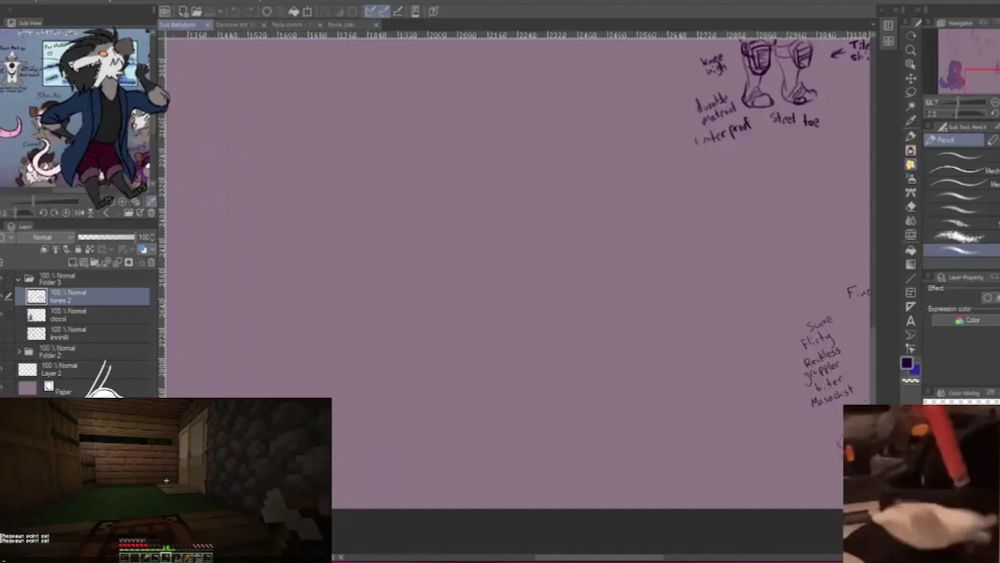This screenshot has width=1000, height=563.
Task: Click the selected layer's thumbnail in Folder 3
Action: (x=36, y=296)
